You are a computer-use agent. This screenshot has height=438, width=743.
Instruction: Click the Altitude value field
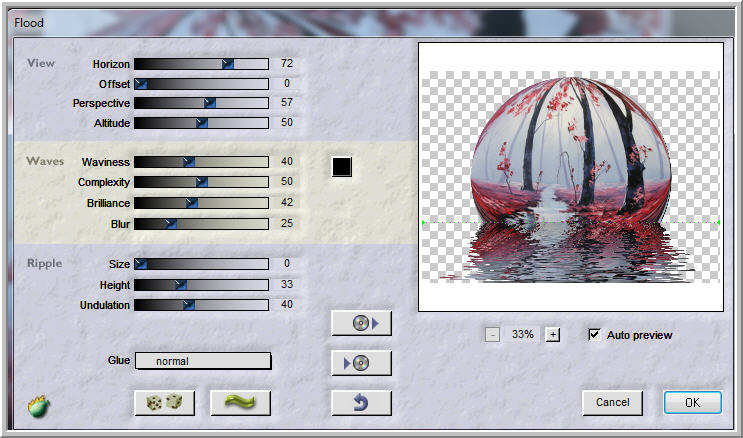287,122
